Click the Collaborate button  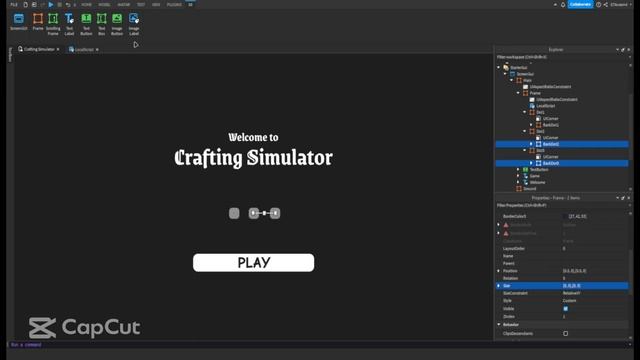click(x=580, y=4)
